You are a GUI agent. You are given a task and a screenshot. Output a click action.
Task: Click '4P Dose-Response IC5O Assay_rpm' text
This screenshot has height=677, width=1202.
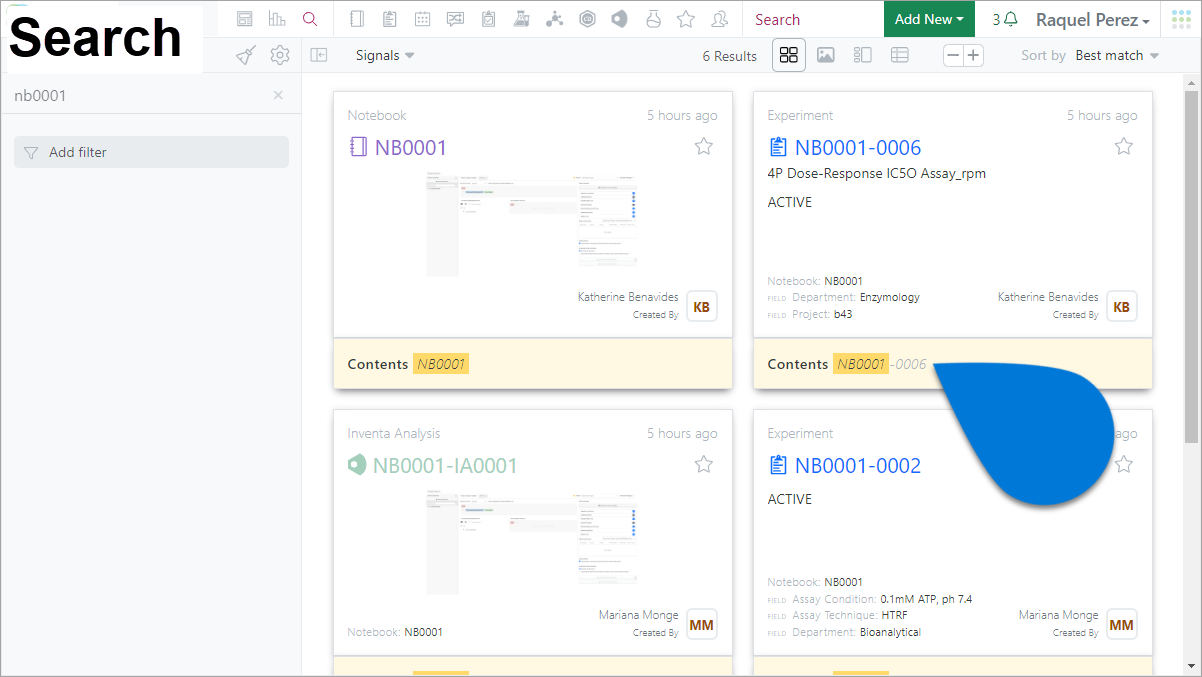[x=877, y=173]
